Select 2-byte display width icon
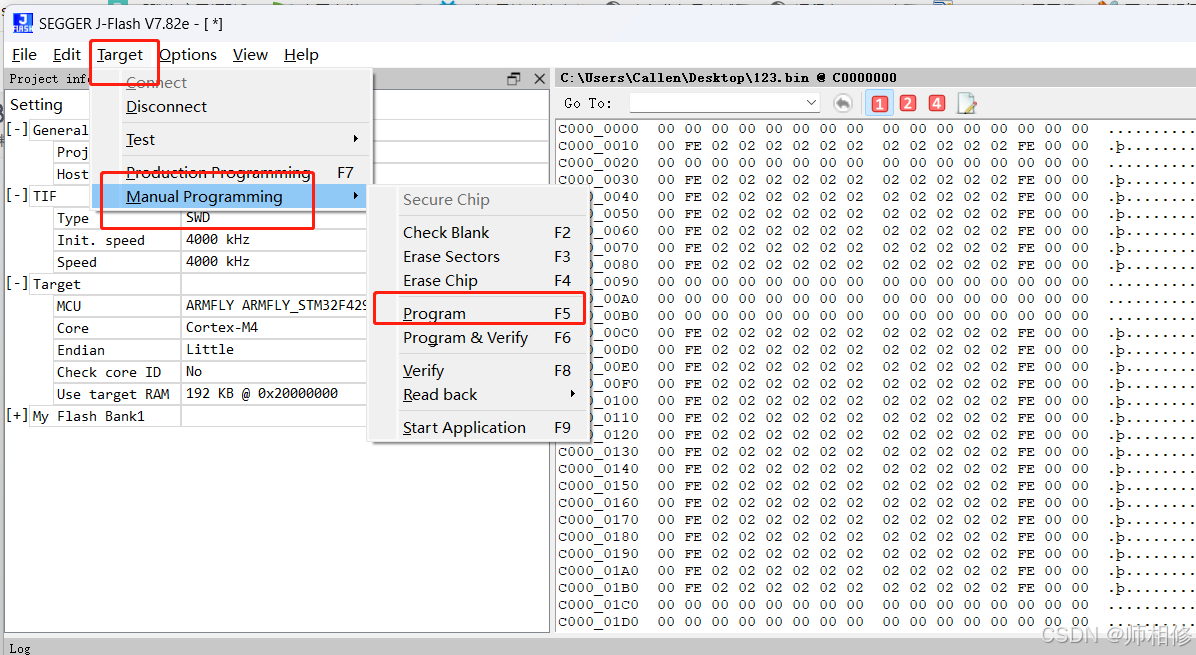Viewport: 1196px width, 655px height. (908, 104)
